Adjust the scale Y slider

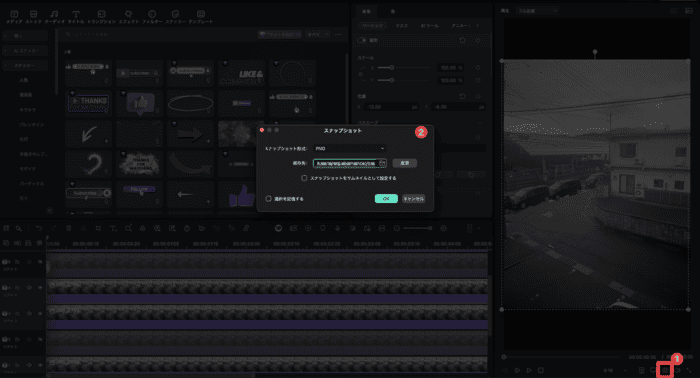[391, 80]
